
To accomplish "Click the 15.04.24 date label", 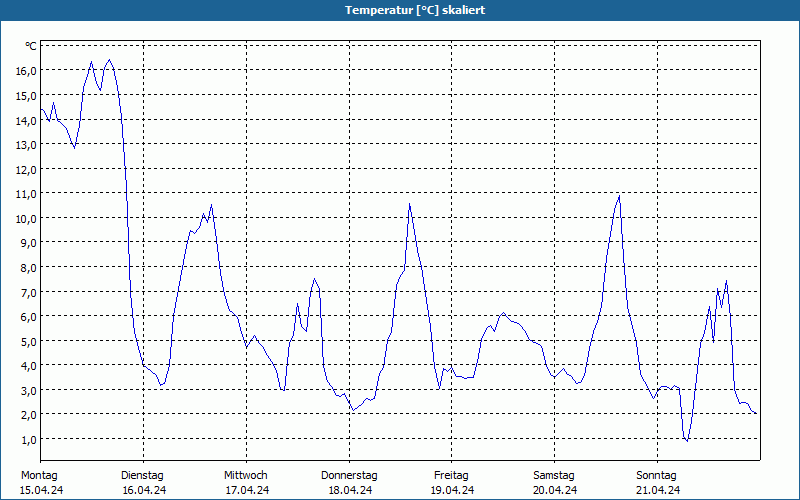I will click(41, 490).
